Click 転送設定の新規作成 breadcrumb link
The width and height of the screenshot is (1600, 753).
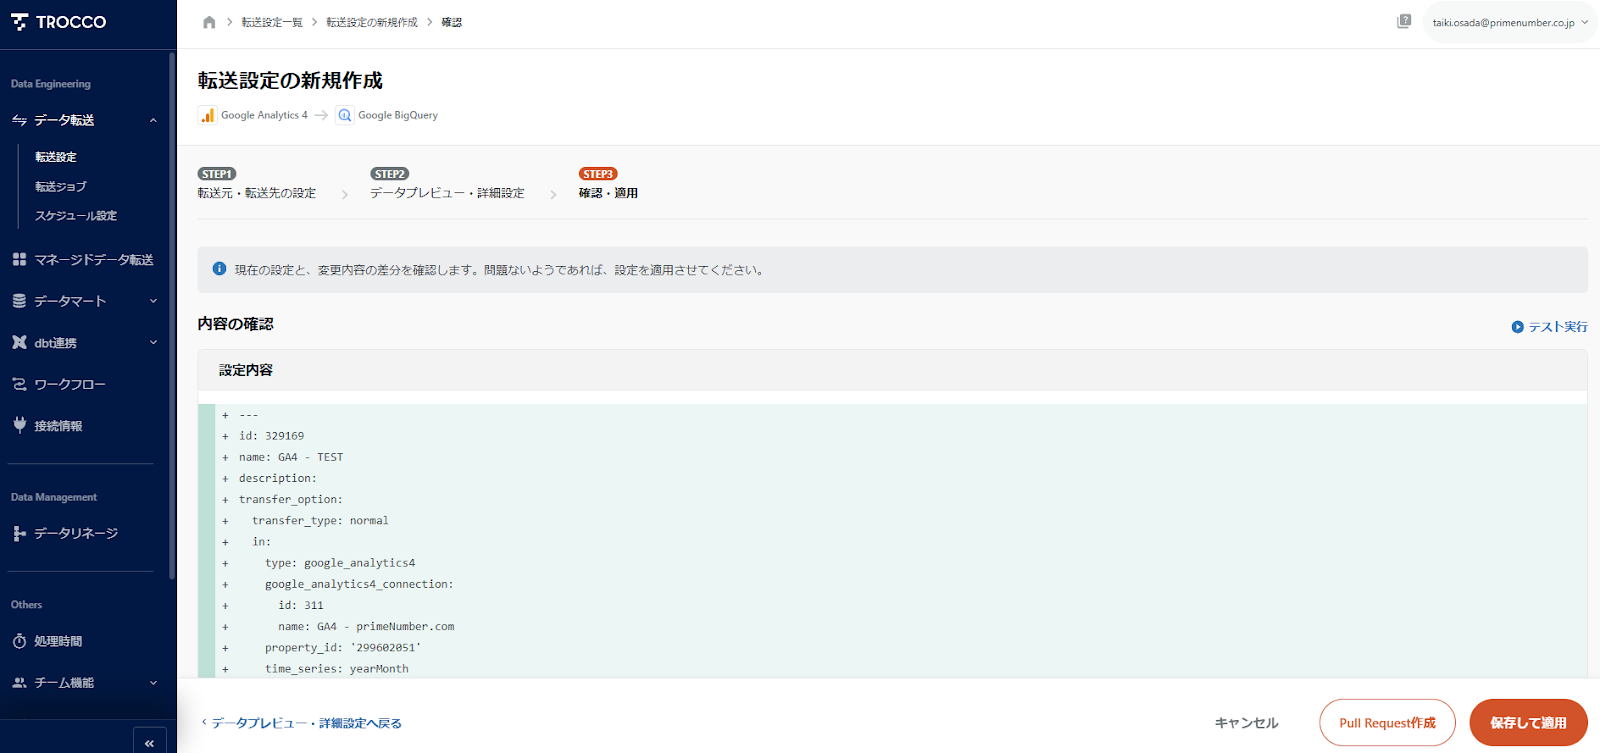click(372, 22)
